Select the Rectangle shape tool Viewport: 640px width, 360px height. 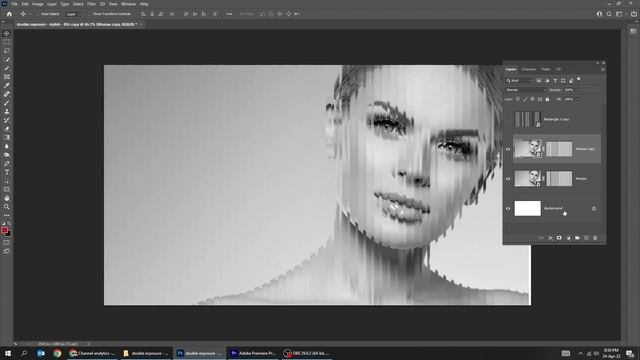(x=7, y=189)
